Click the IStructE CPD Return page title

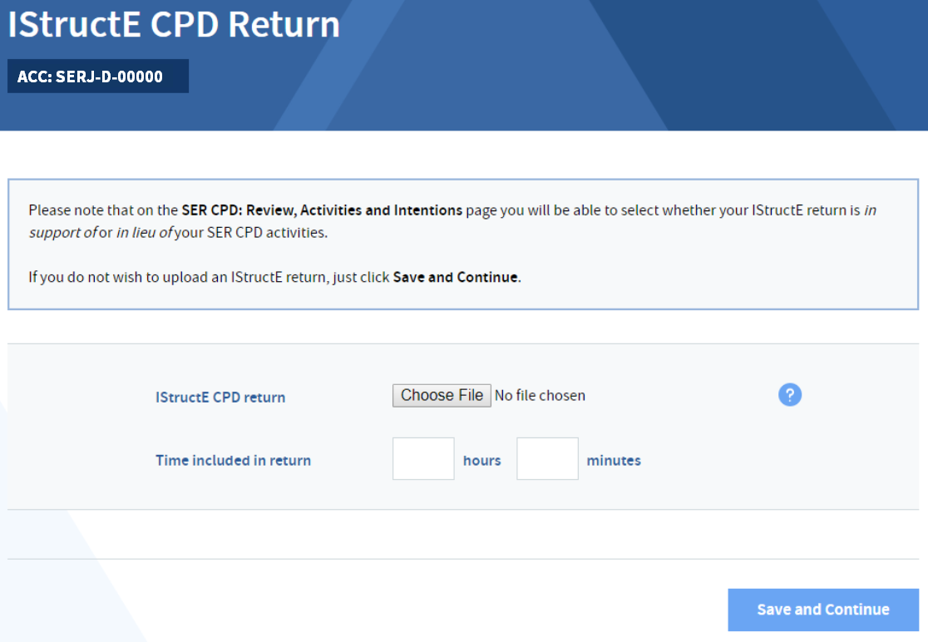click(x=174, y=24)
